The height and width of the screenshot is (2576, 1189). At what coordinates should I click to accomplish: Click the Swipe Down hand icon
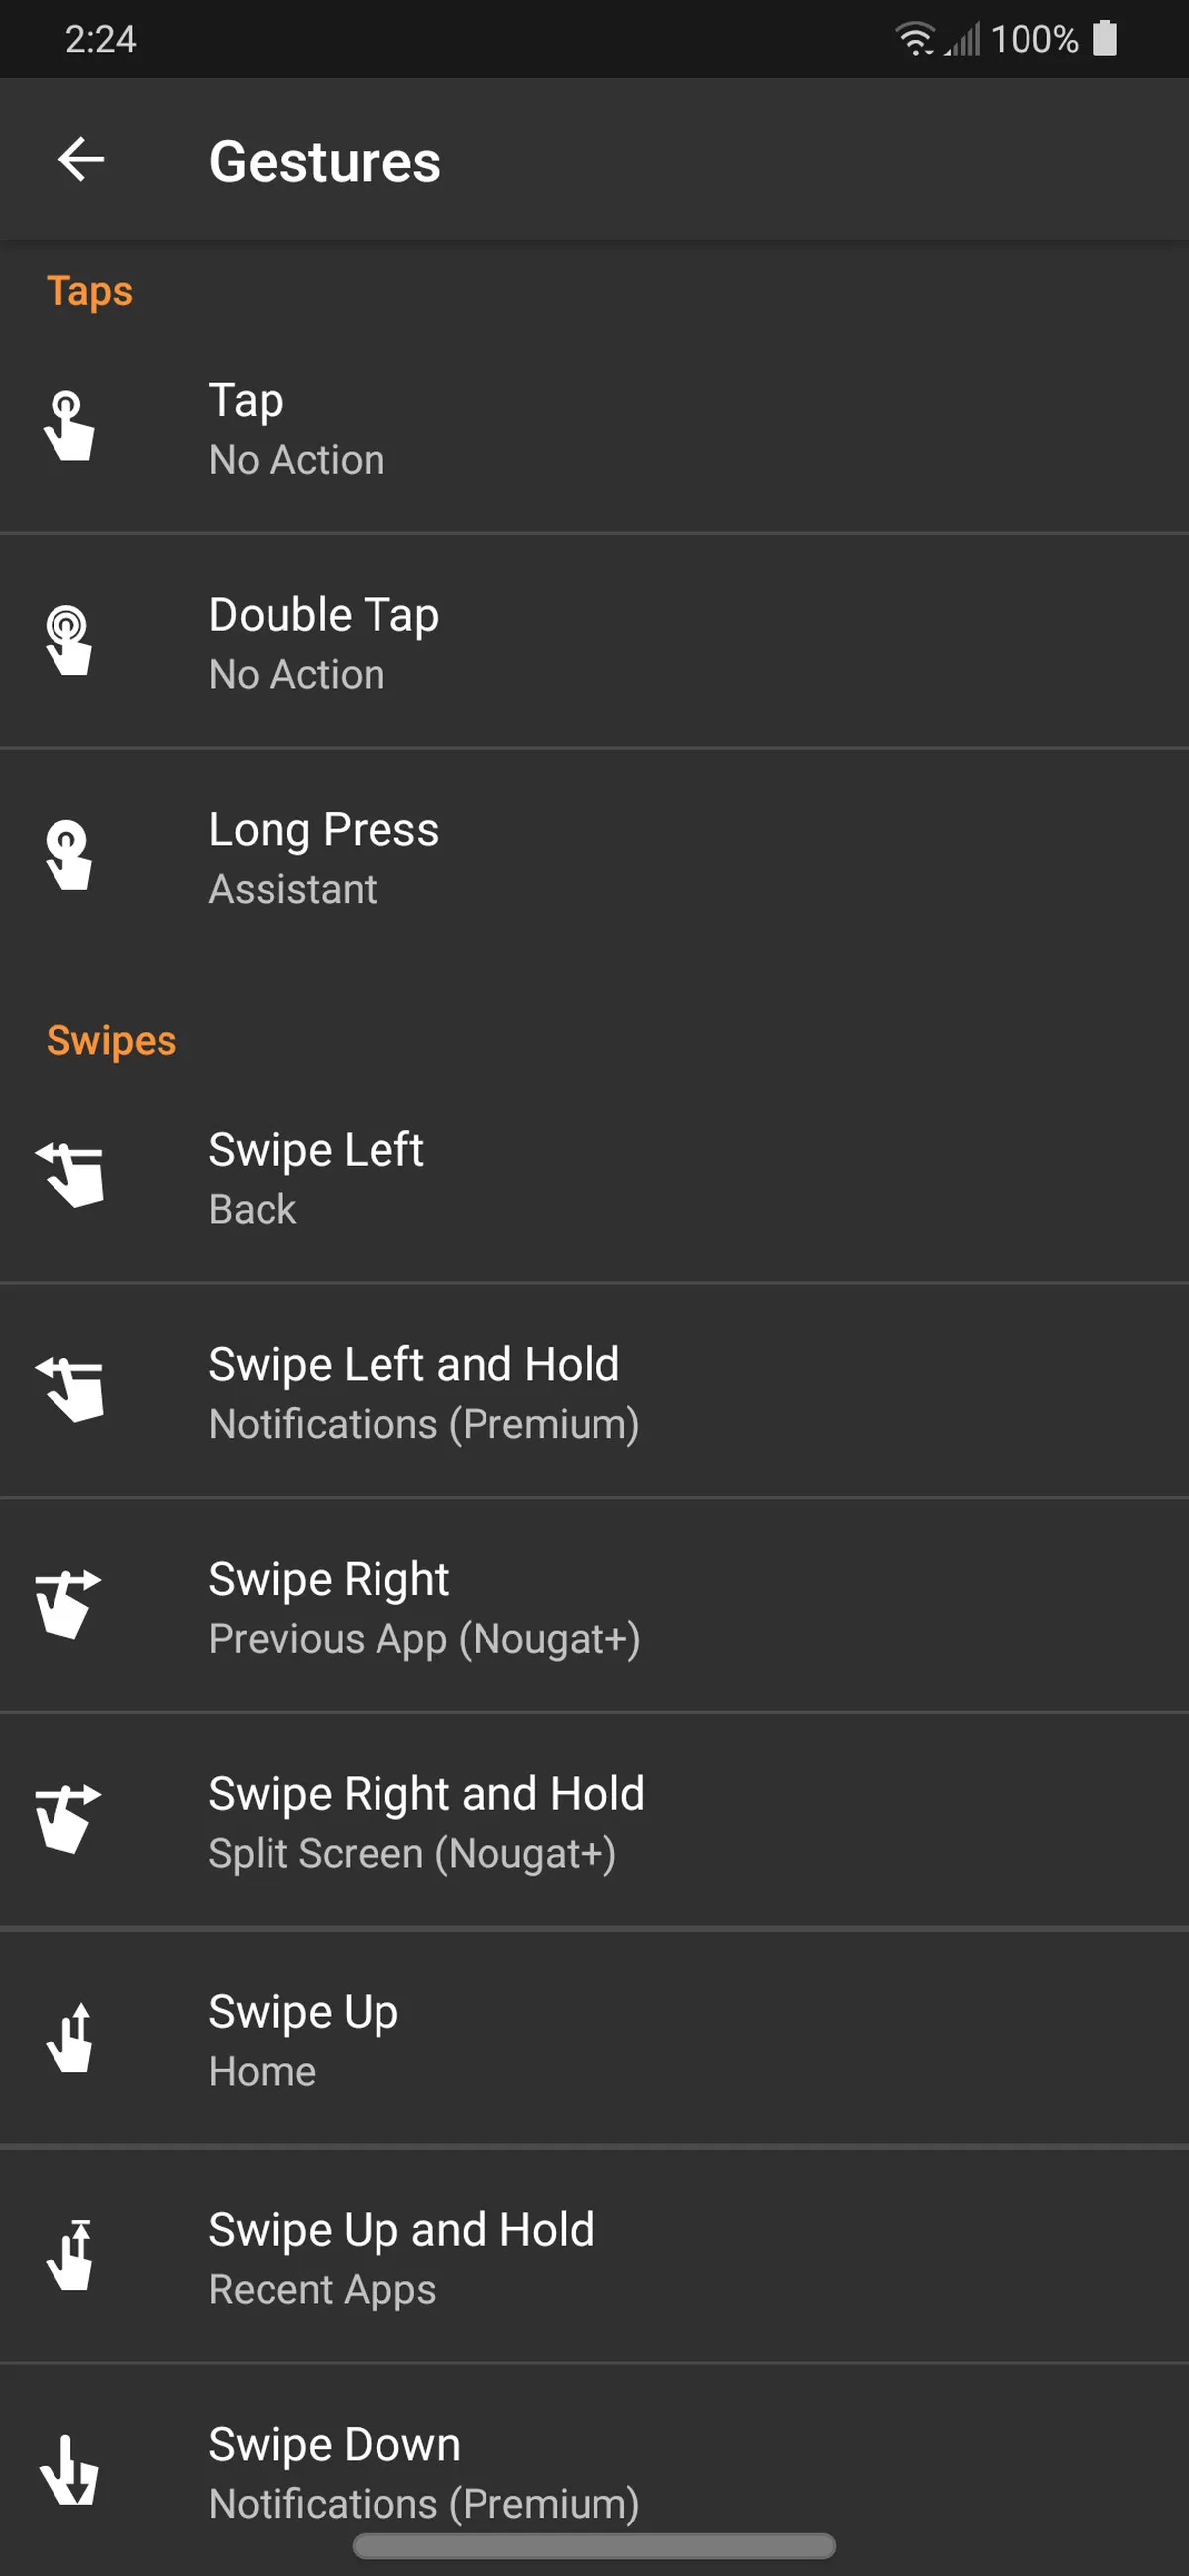[x=69, y=2470]
